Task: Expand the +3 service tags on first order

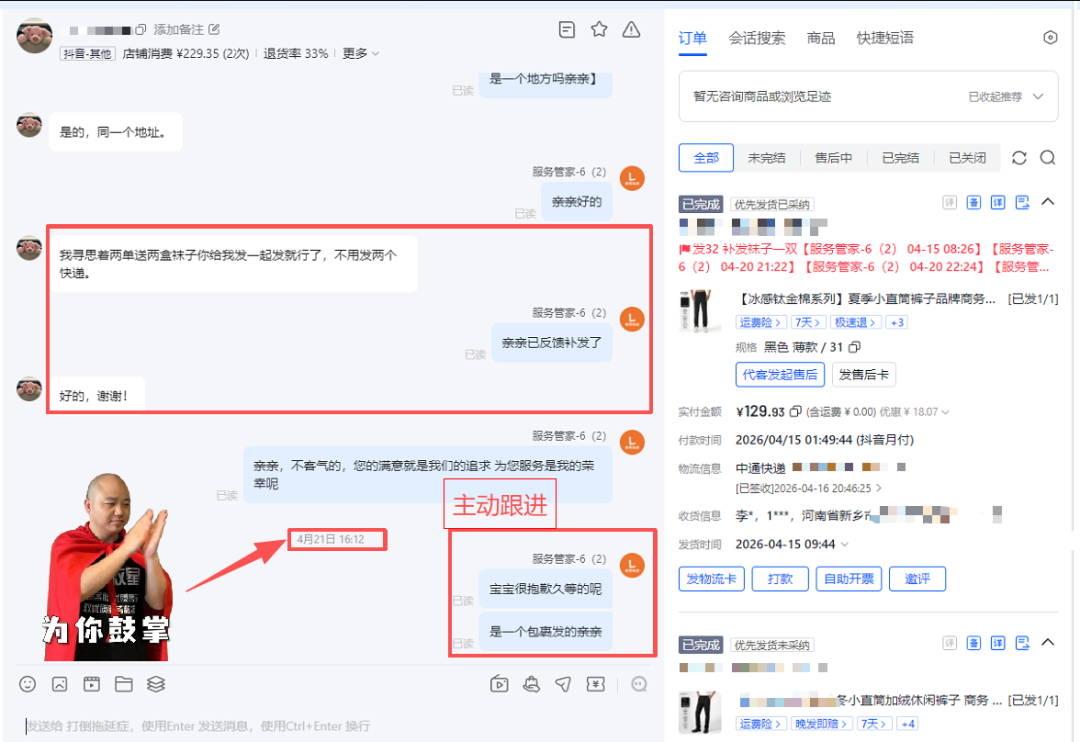Action: click(x=896, y=322)
